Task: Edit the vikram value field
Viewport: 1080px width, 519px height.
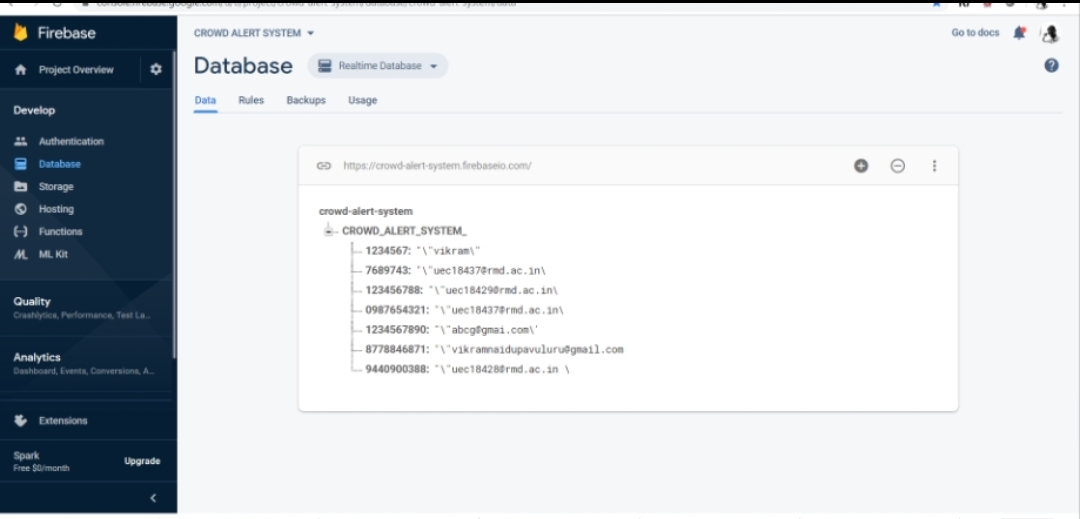Action: pos(448,251)
